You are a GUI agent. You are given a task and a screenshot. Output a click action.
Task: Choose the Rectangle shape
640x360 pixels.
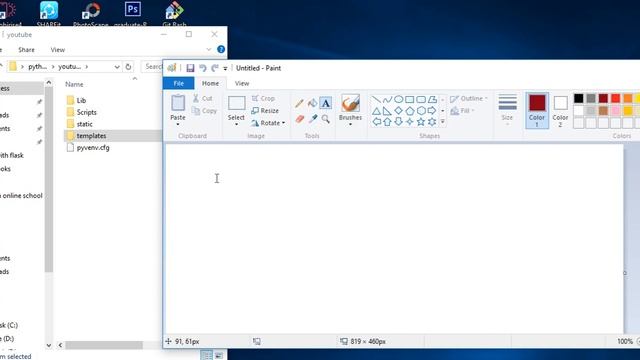(x=409, y=99)
